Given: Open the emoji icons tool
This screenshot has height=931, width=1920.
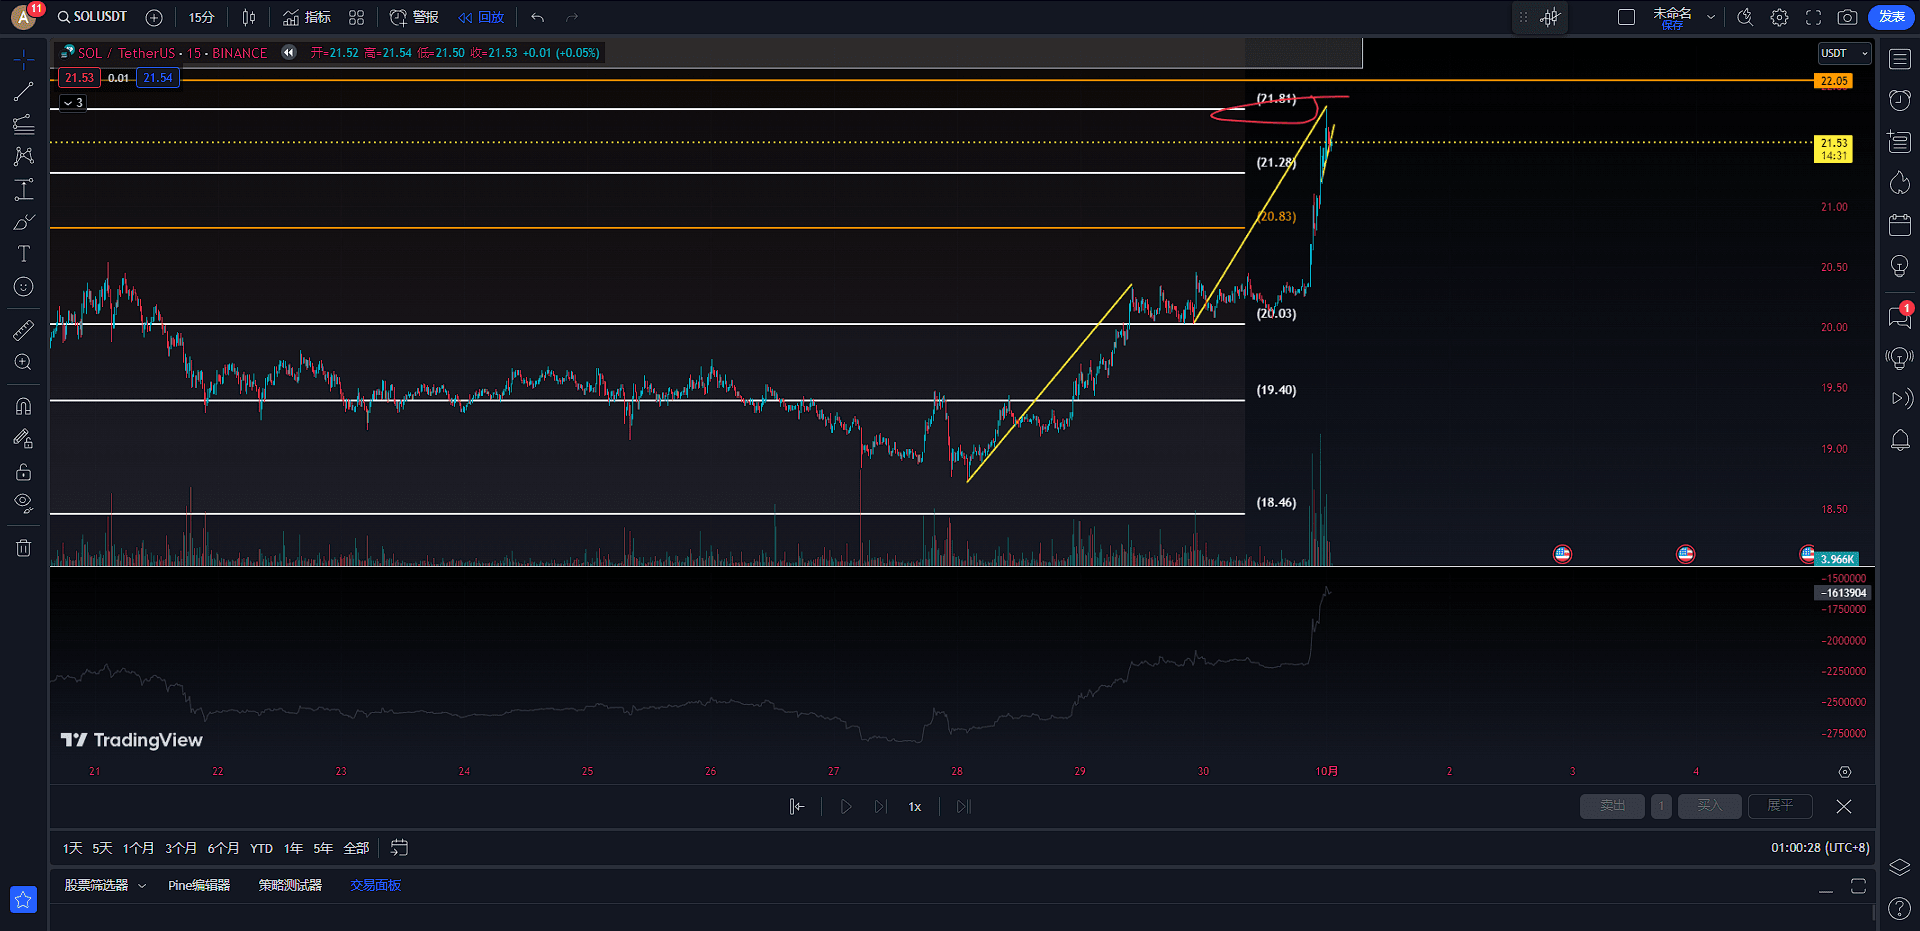Looking at the screenshot, I should tap(23, 287).
